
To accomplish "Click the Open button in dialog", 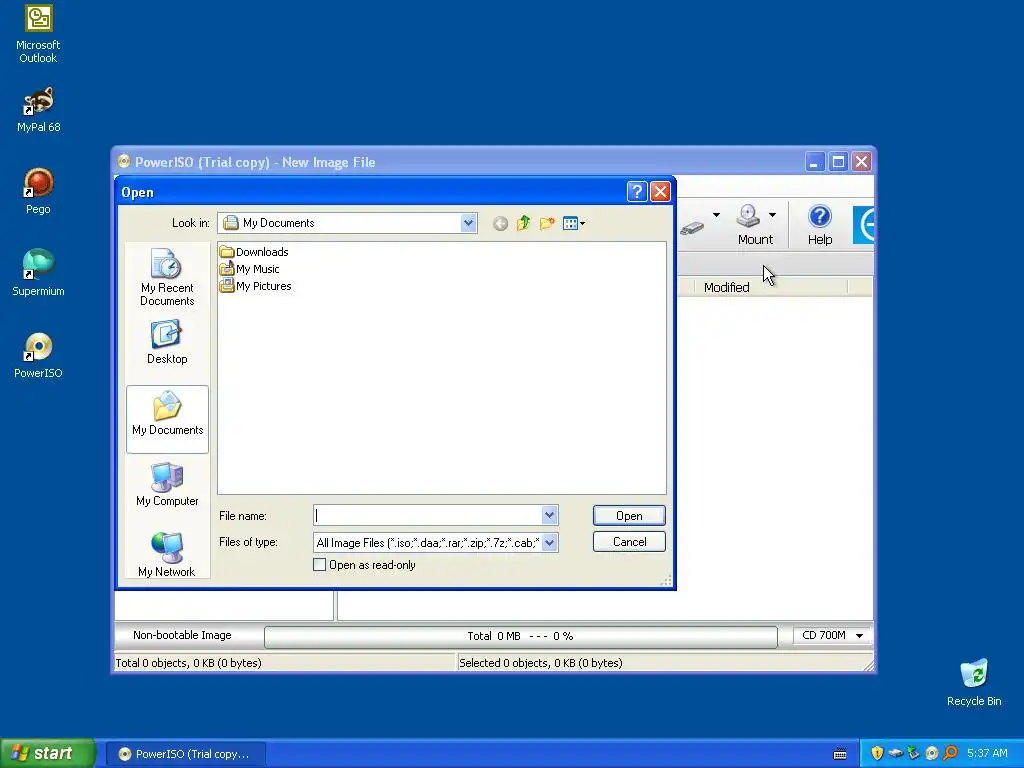I will click(629, 516).
